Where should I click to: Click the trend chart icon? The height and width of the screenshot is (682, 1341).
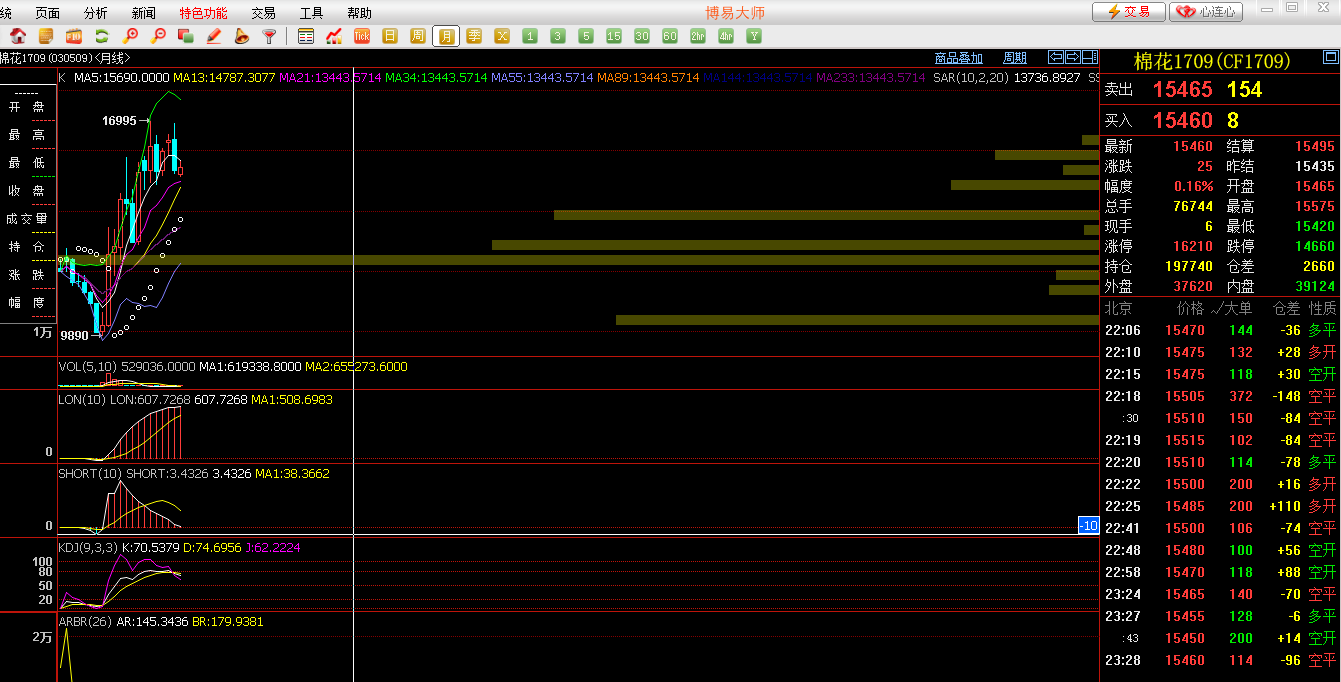334,36
